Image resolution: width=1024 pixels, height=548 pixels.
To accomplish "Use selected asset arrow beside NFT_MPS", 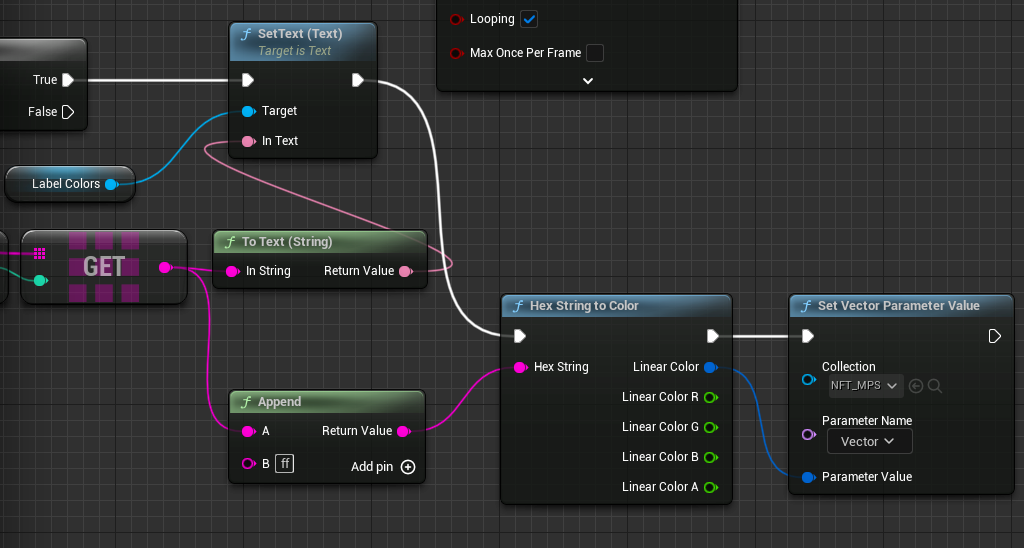I will tap(916, 386).
